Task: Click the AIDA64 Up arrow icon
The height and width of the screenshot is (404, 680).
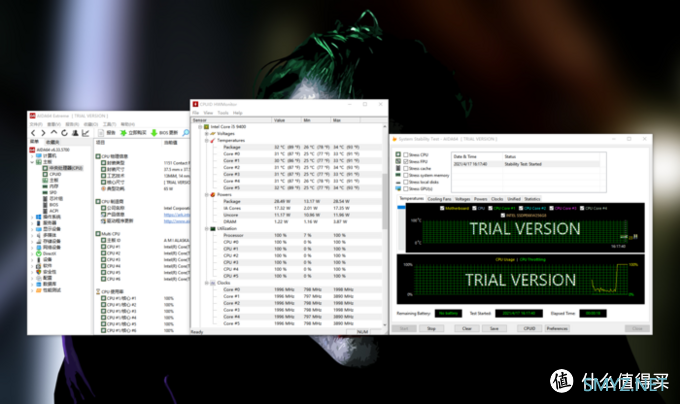Action: [54, 133]
